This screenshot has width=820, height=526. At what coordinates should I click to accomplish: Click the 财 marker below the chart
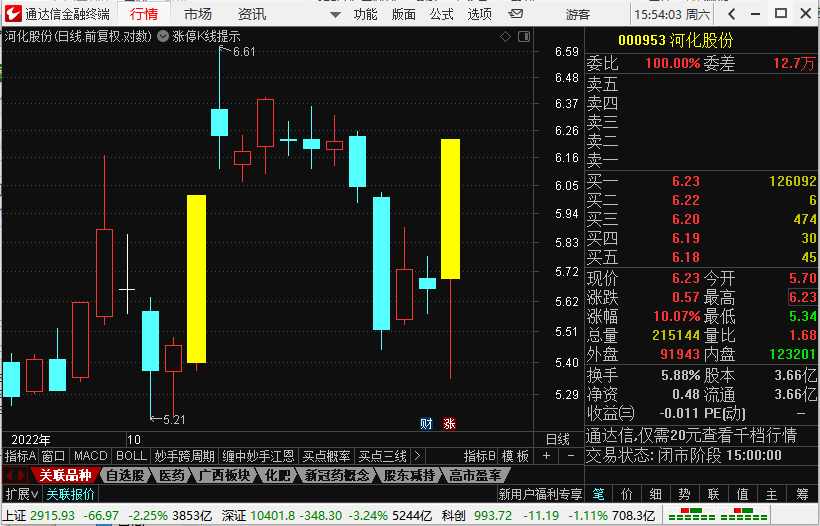click(x=426, y=424)
